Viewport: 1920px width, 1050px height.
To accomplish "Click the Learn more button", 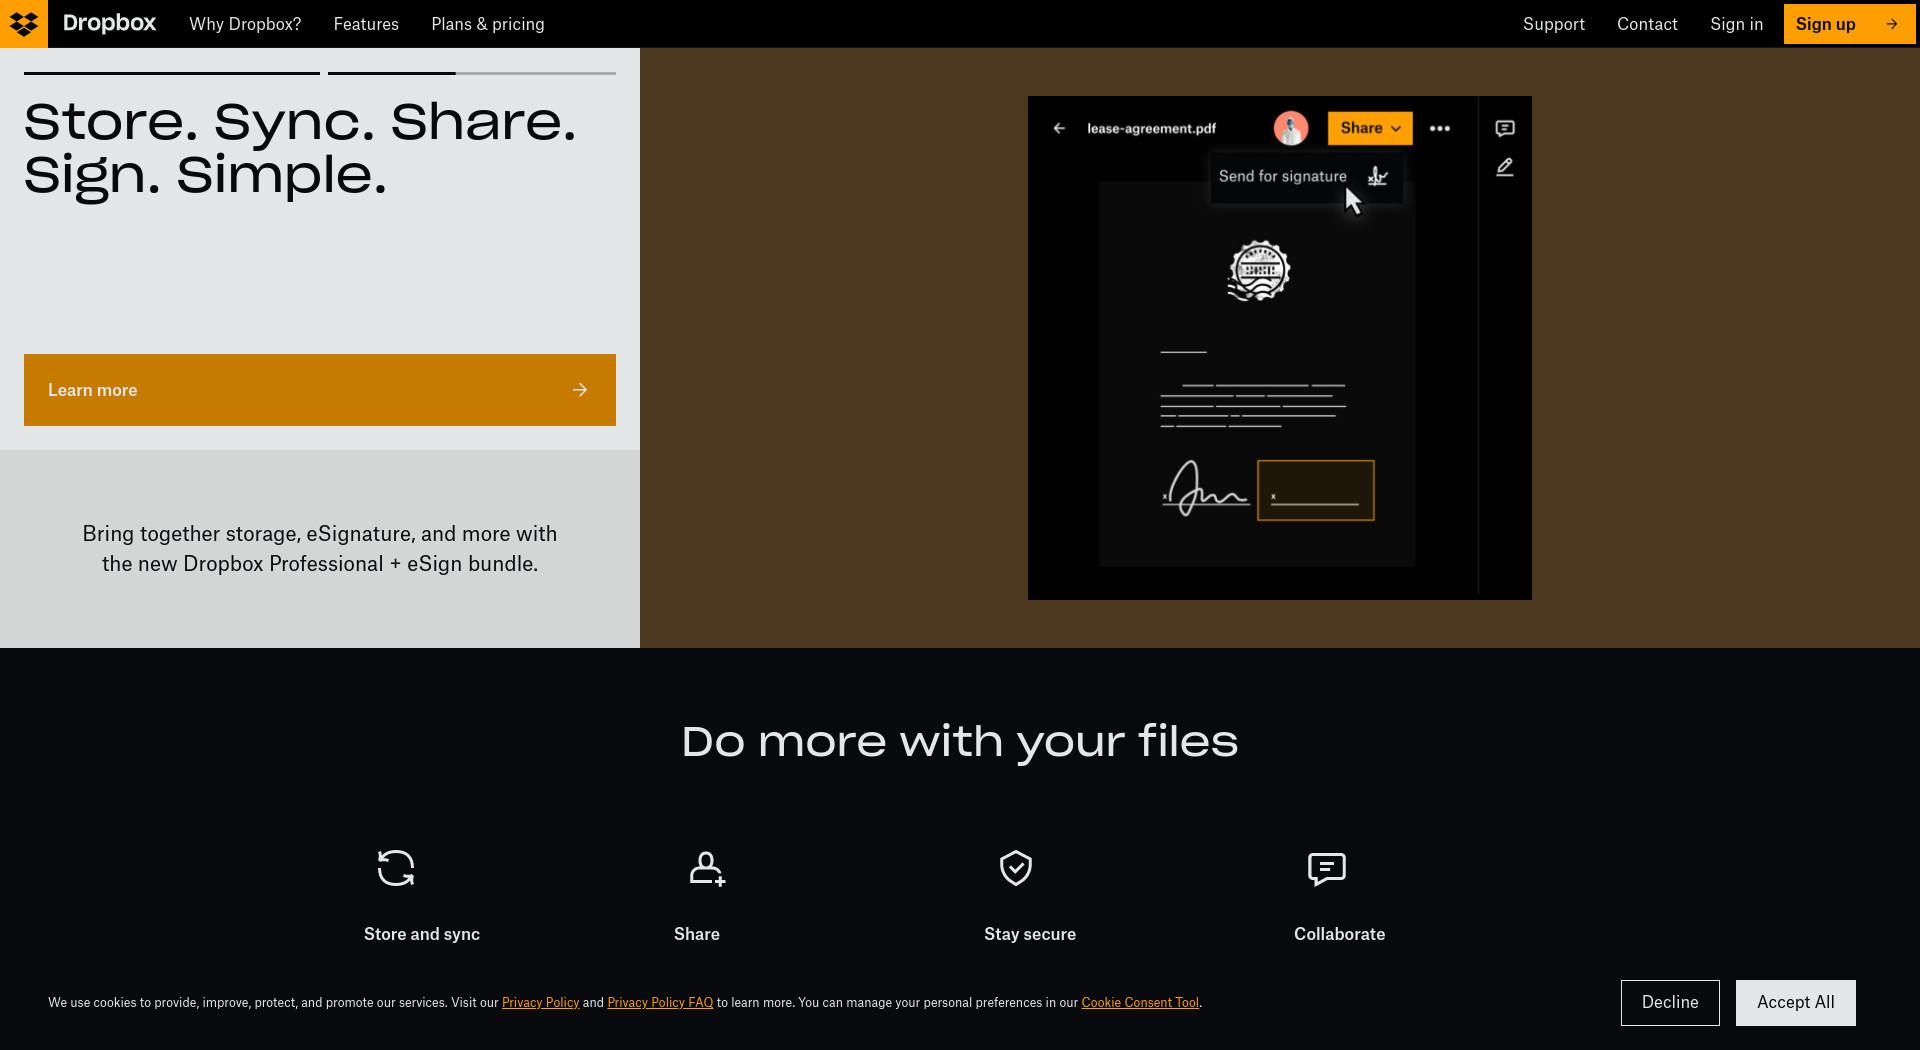I will 320,390.
